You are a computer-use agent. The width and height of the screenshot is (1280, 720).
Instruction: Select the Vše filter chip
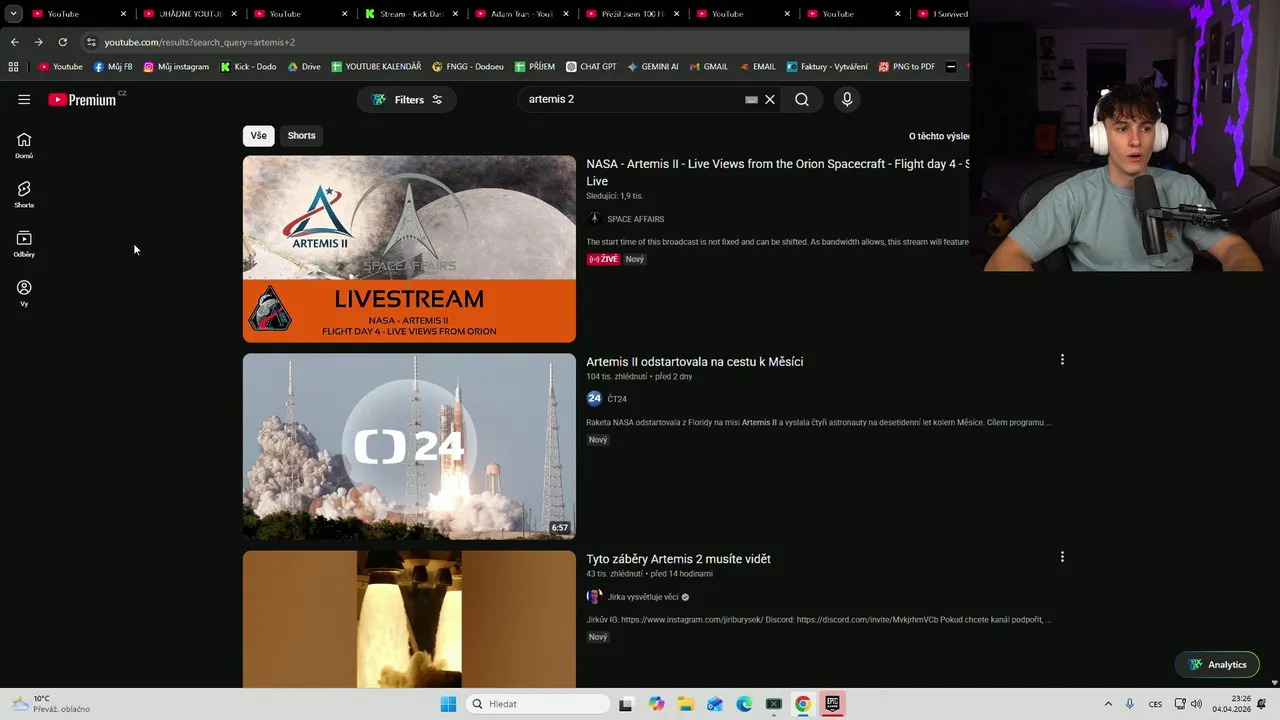point(259,135)
